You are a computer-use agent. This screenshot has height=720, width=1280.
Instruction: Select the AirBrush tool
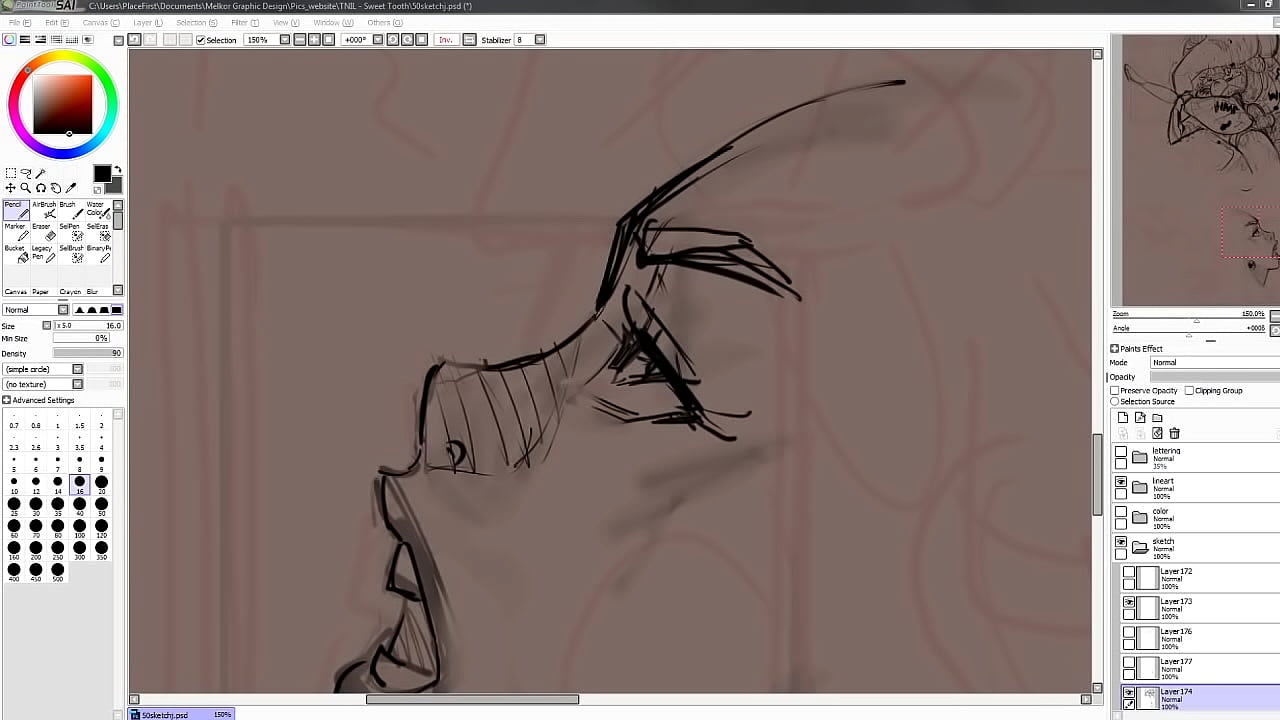(x=44, y=210)
